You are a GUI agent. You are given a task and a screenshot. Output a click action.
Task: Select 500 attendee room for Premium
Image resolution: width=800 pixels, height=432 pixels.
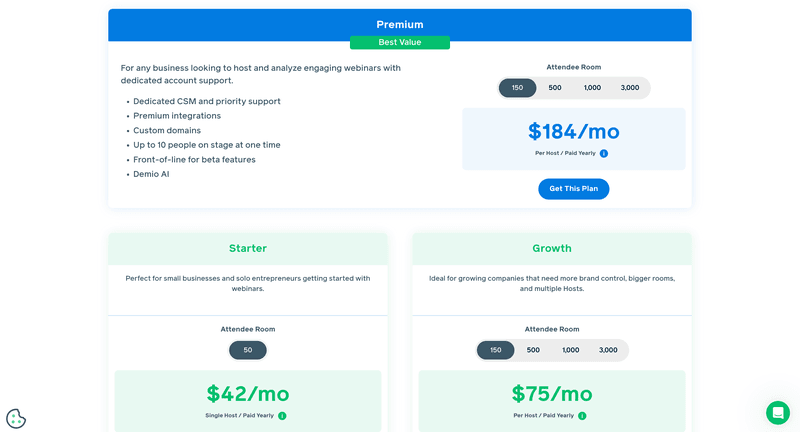[x=555, y=88]
